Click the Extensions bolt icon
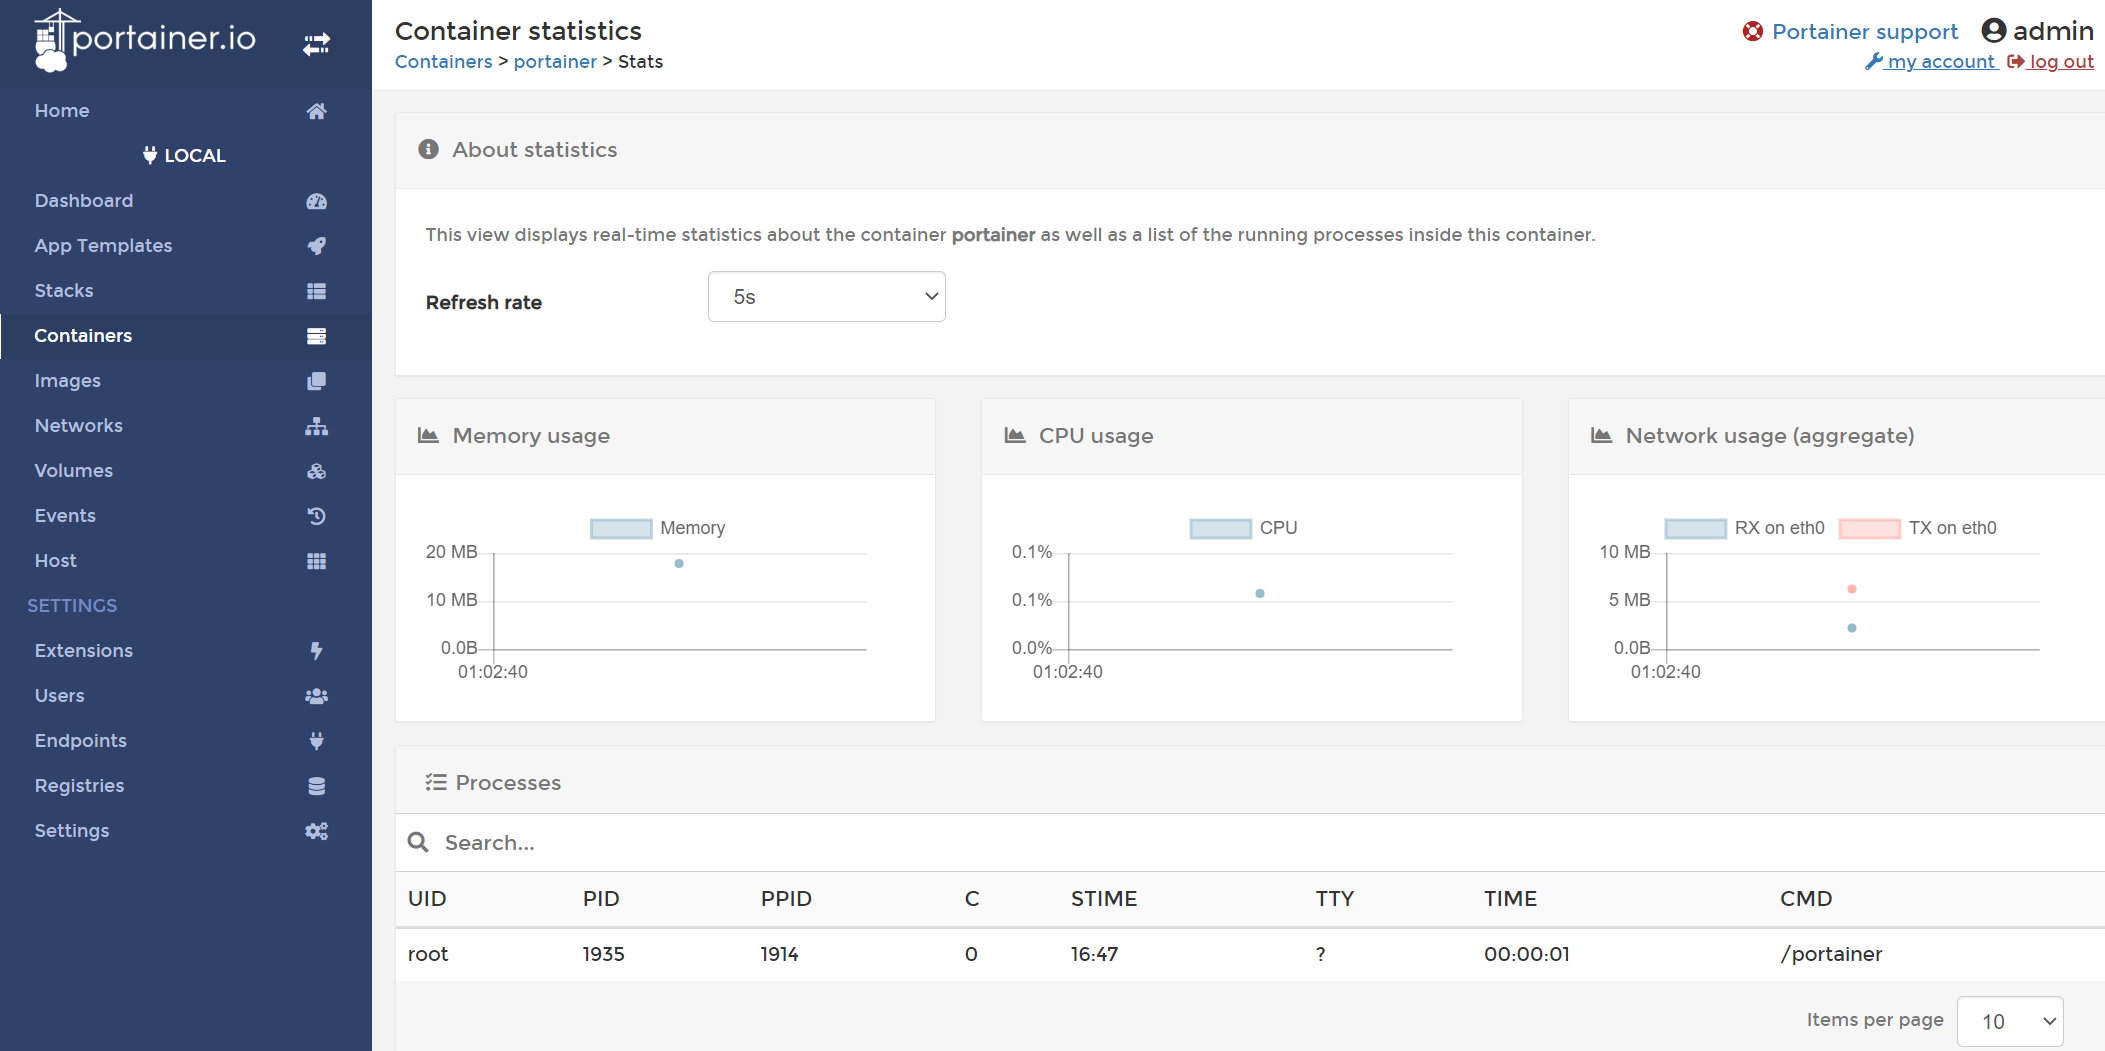The image size is (2105, 1051). click(x=316, y=651)
